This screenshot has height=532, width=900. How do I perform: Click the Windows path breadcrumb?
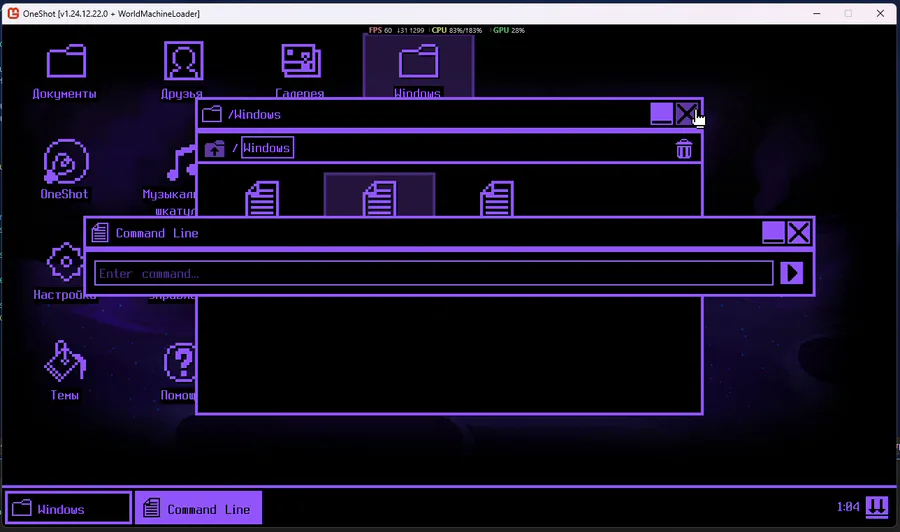click(267, 148)
